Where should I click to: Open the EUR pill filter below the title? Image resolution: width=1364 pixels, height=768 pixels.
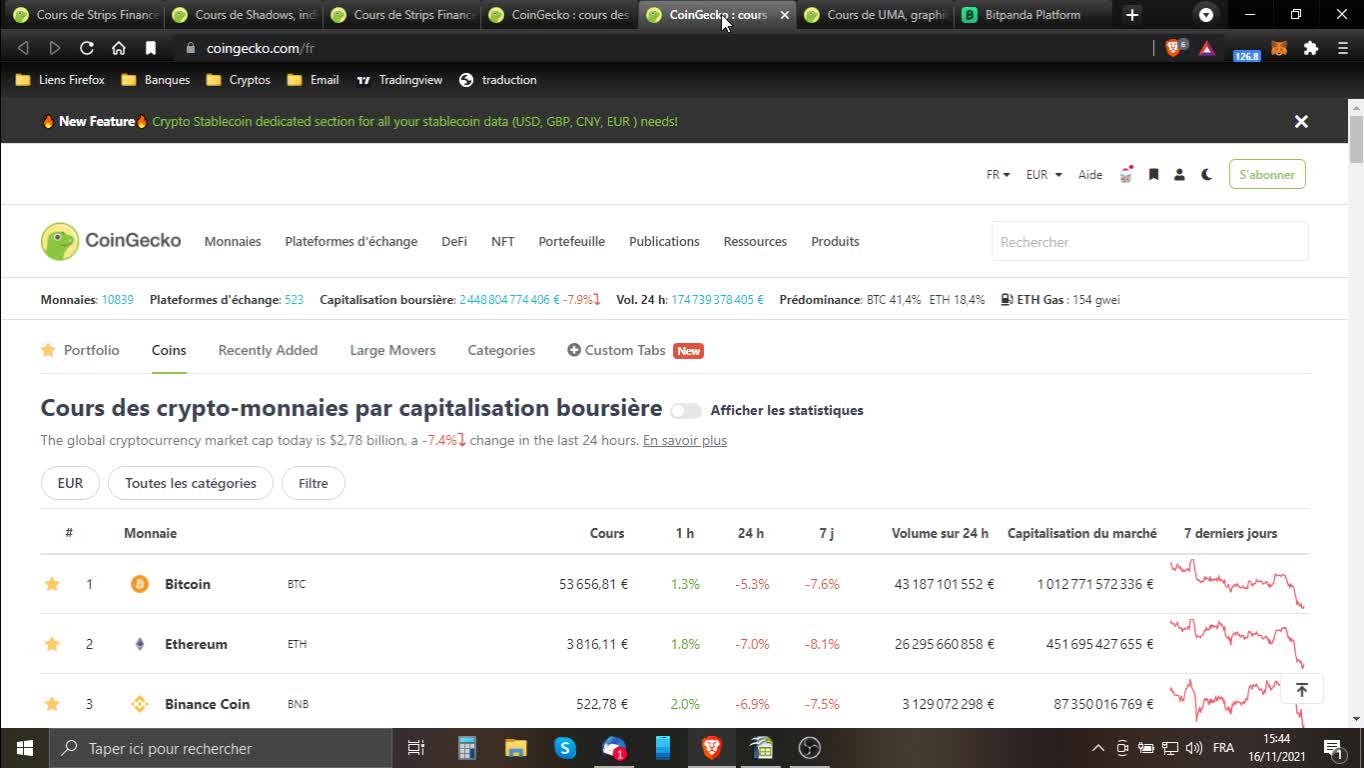coord(70,483)
